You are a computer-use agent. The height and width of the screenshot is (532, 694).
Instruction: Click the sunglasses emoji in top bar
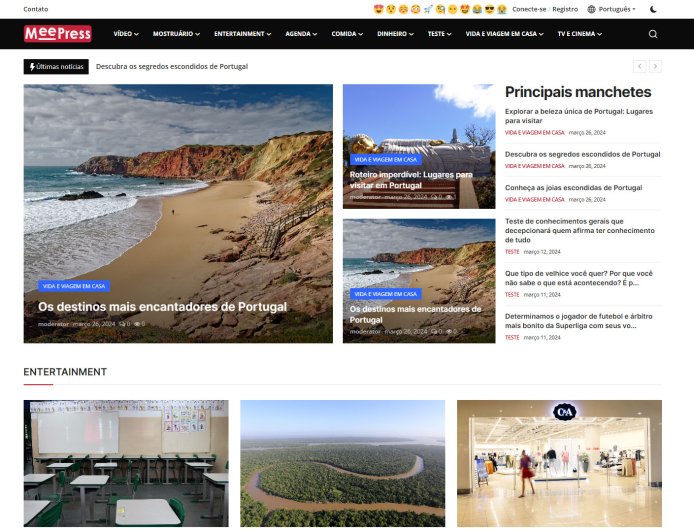490,9
